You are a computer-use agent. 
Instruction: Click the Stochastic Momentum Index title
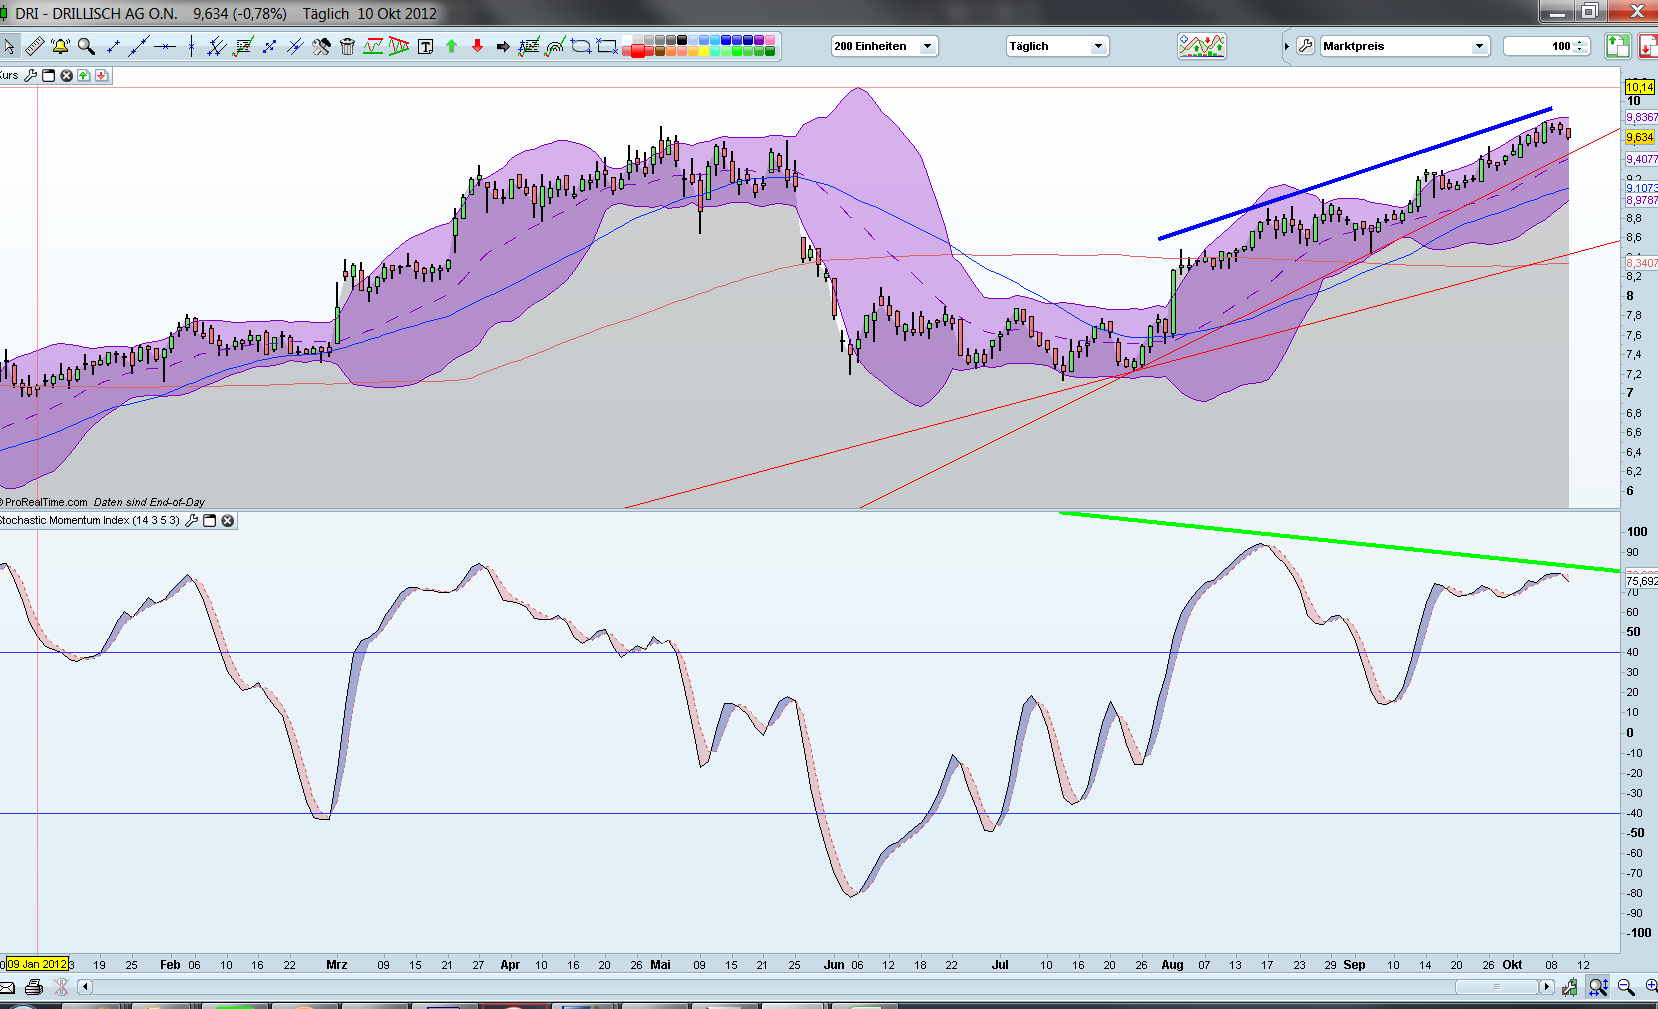coord(90,520)
